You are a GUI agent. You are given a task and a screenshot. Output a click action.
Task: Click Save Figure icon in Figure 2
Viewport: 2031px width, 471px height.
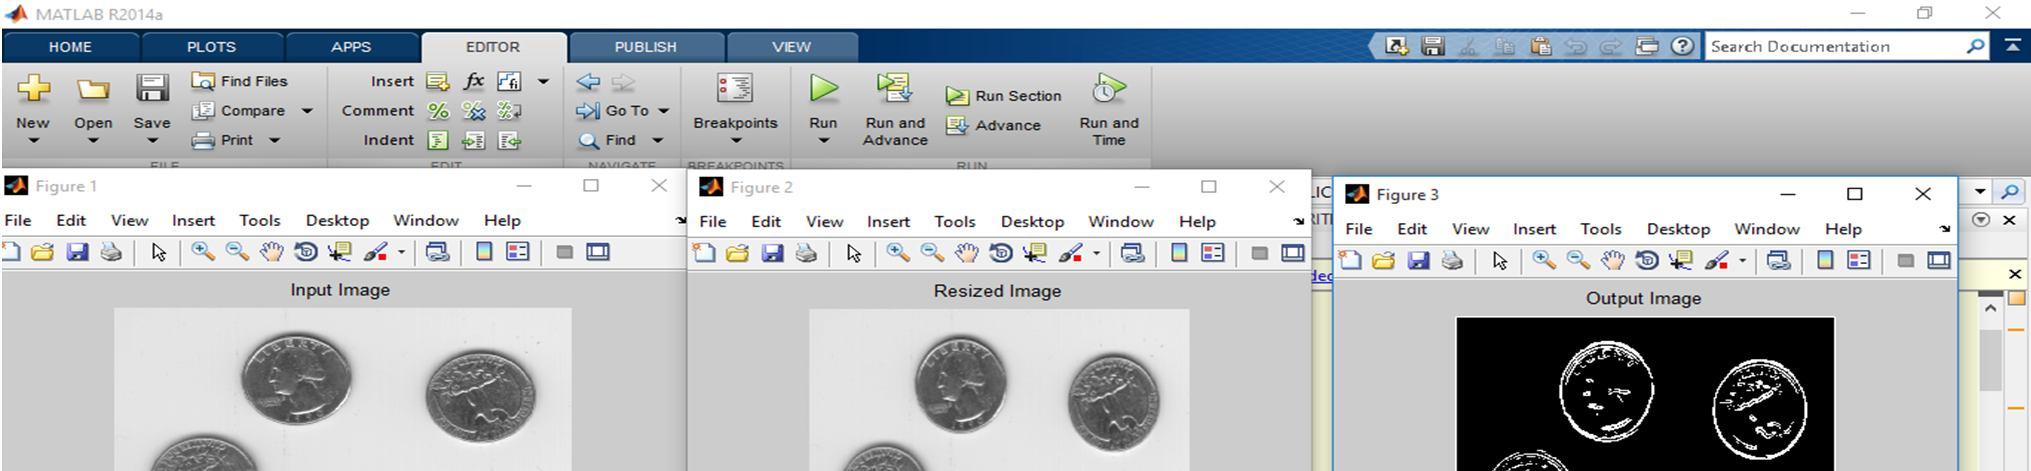click(772, 253)
